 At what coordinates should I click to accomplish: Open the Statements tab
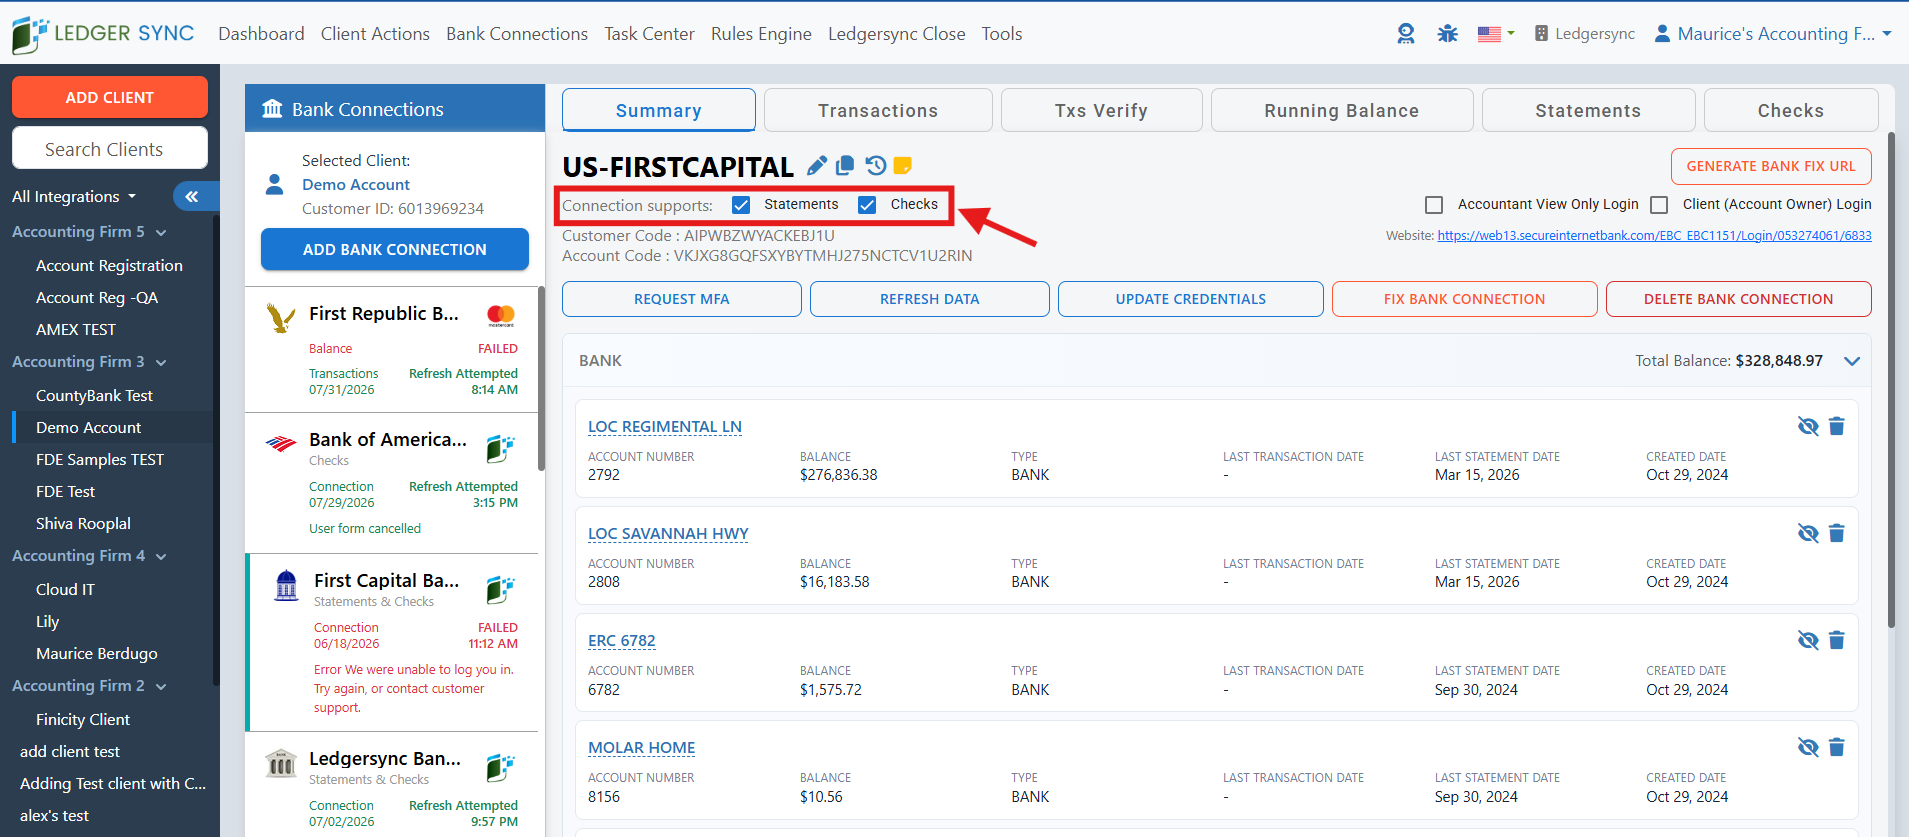1588,110
